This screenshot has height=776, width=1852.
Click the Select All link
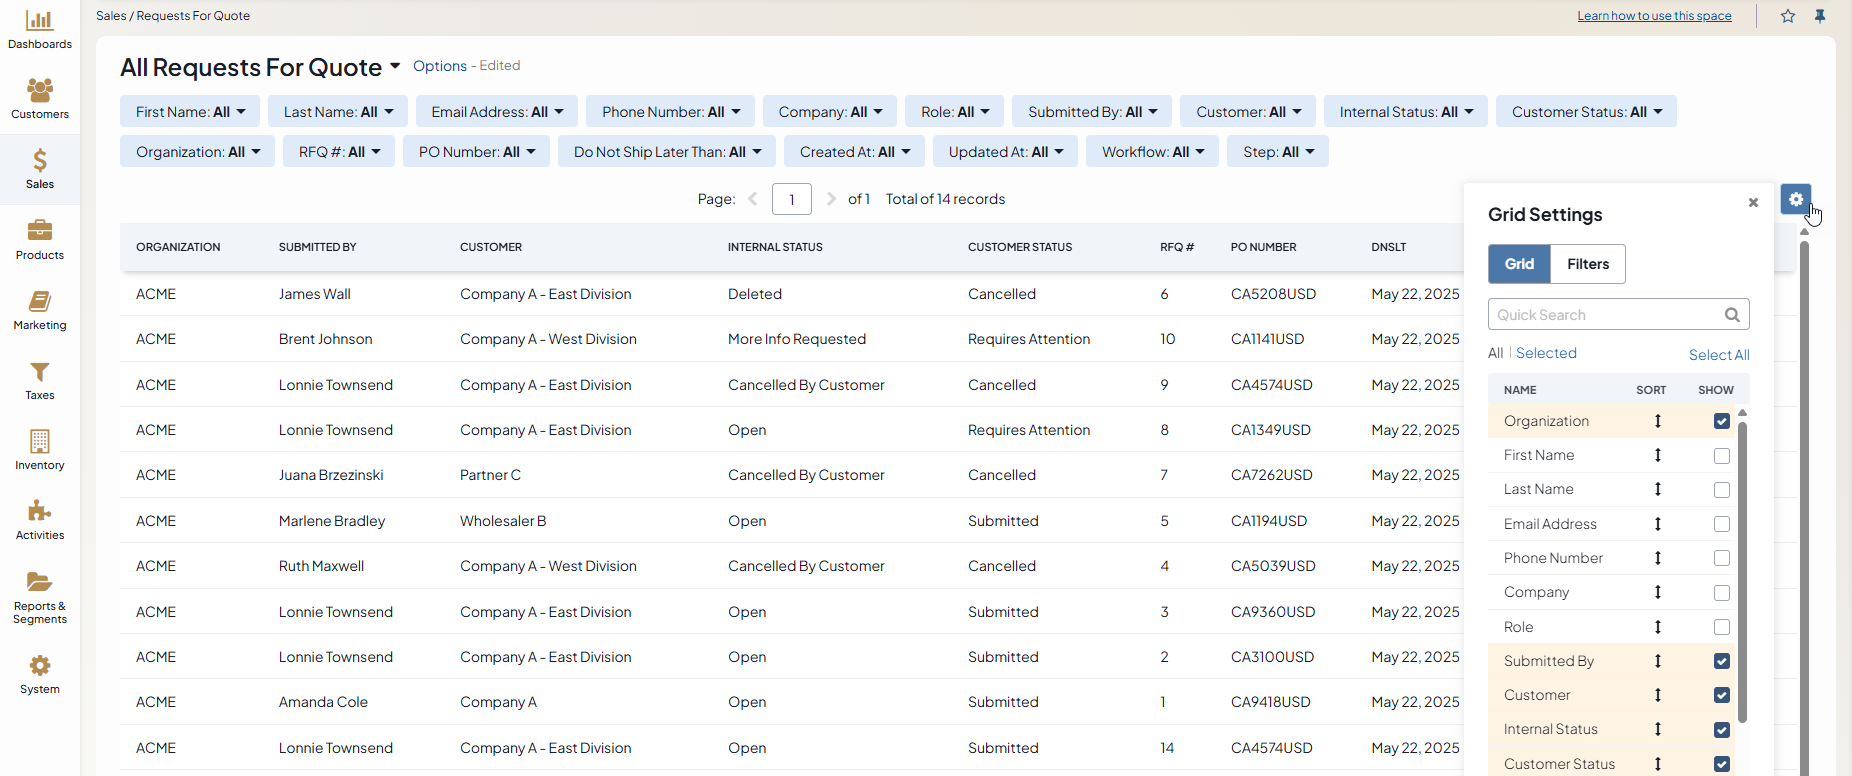click(1718, 355)
